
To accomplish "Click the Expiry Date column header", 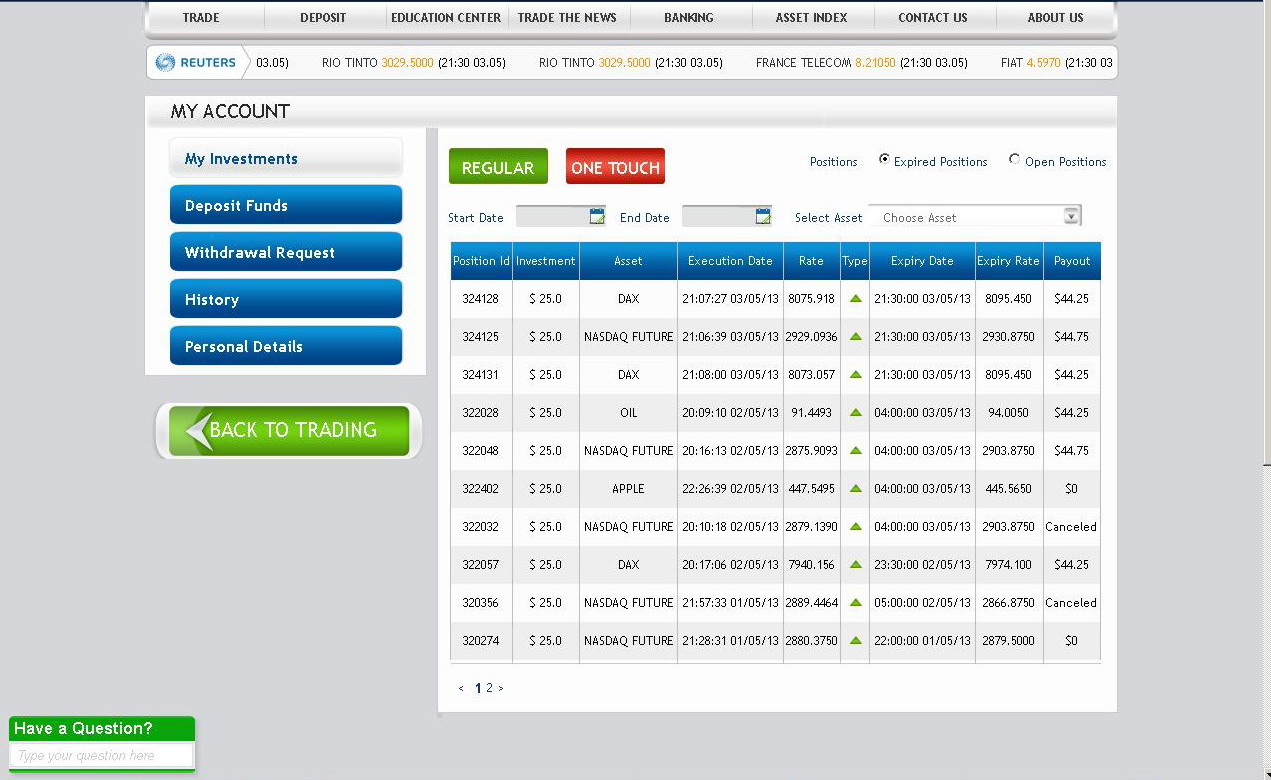I will coord(922,261).
